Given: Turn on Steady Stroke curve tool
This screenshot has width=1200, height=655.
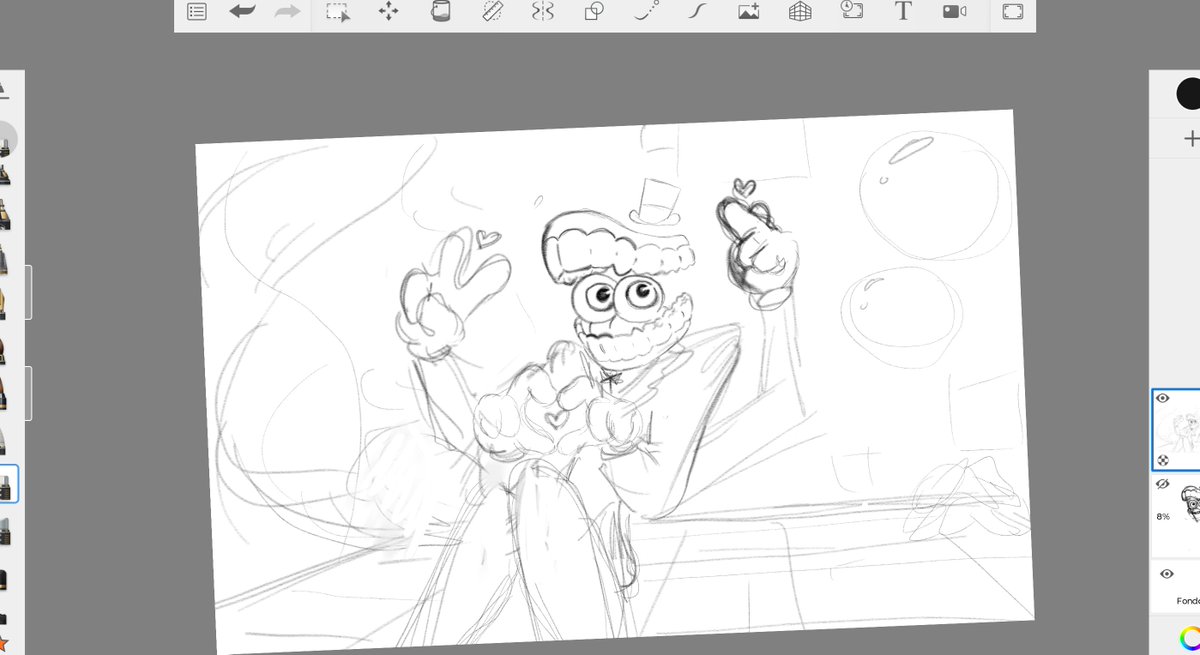Looking at the screenshot, I should 697,12.
